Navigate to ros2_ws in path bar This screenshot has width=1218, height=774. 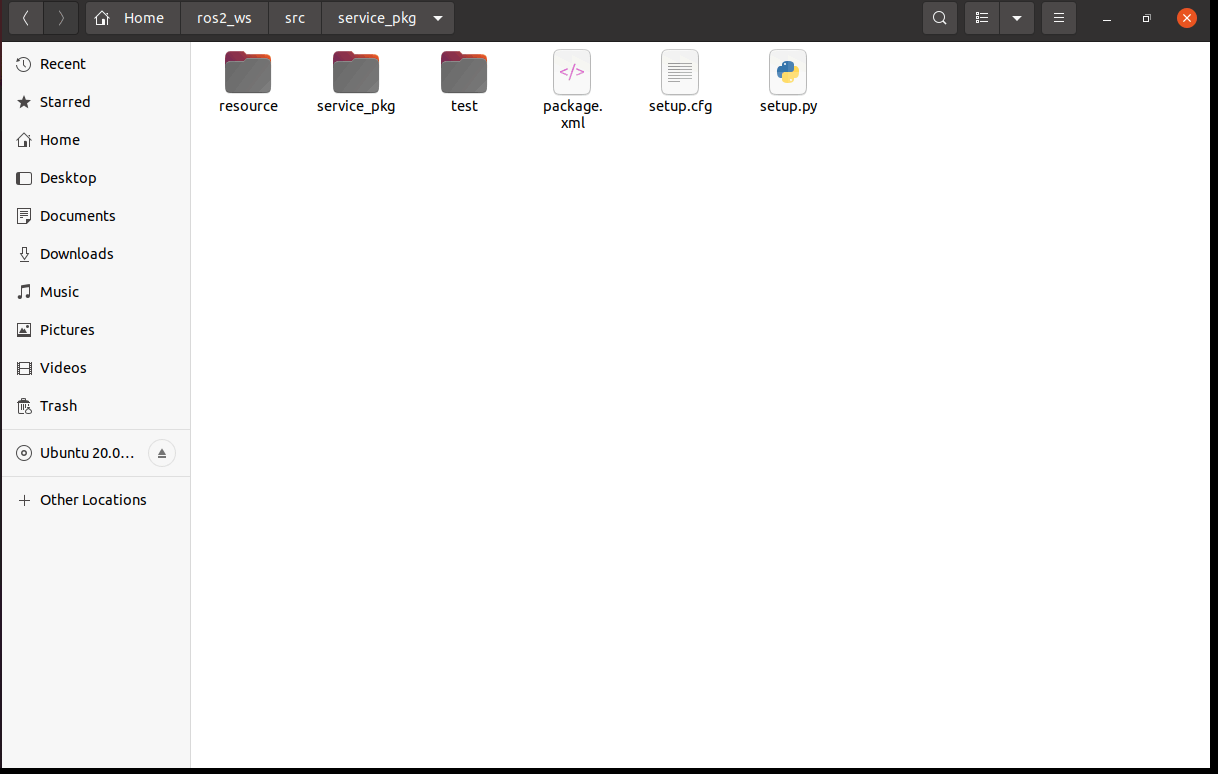pyautogui.click(x=224, y=18)
